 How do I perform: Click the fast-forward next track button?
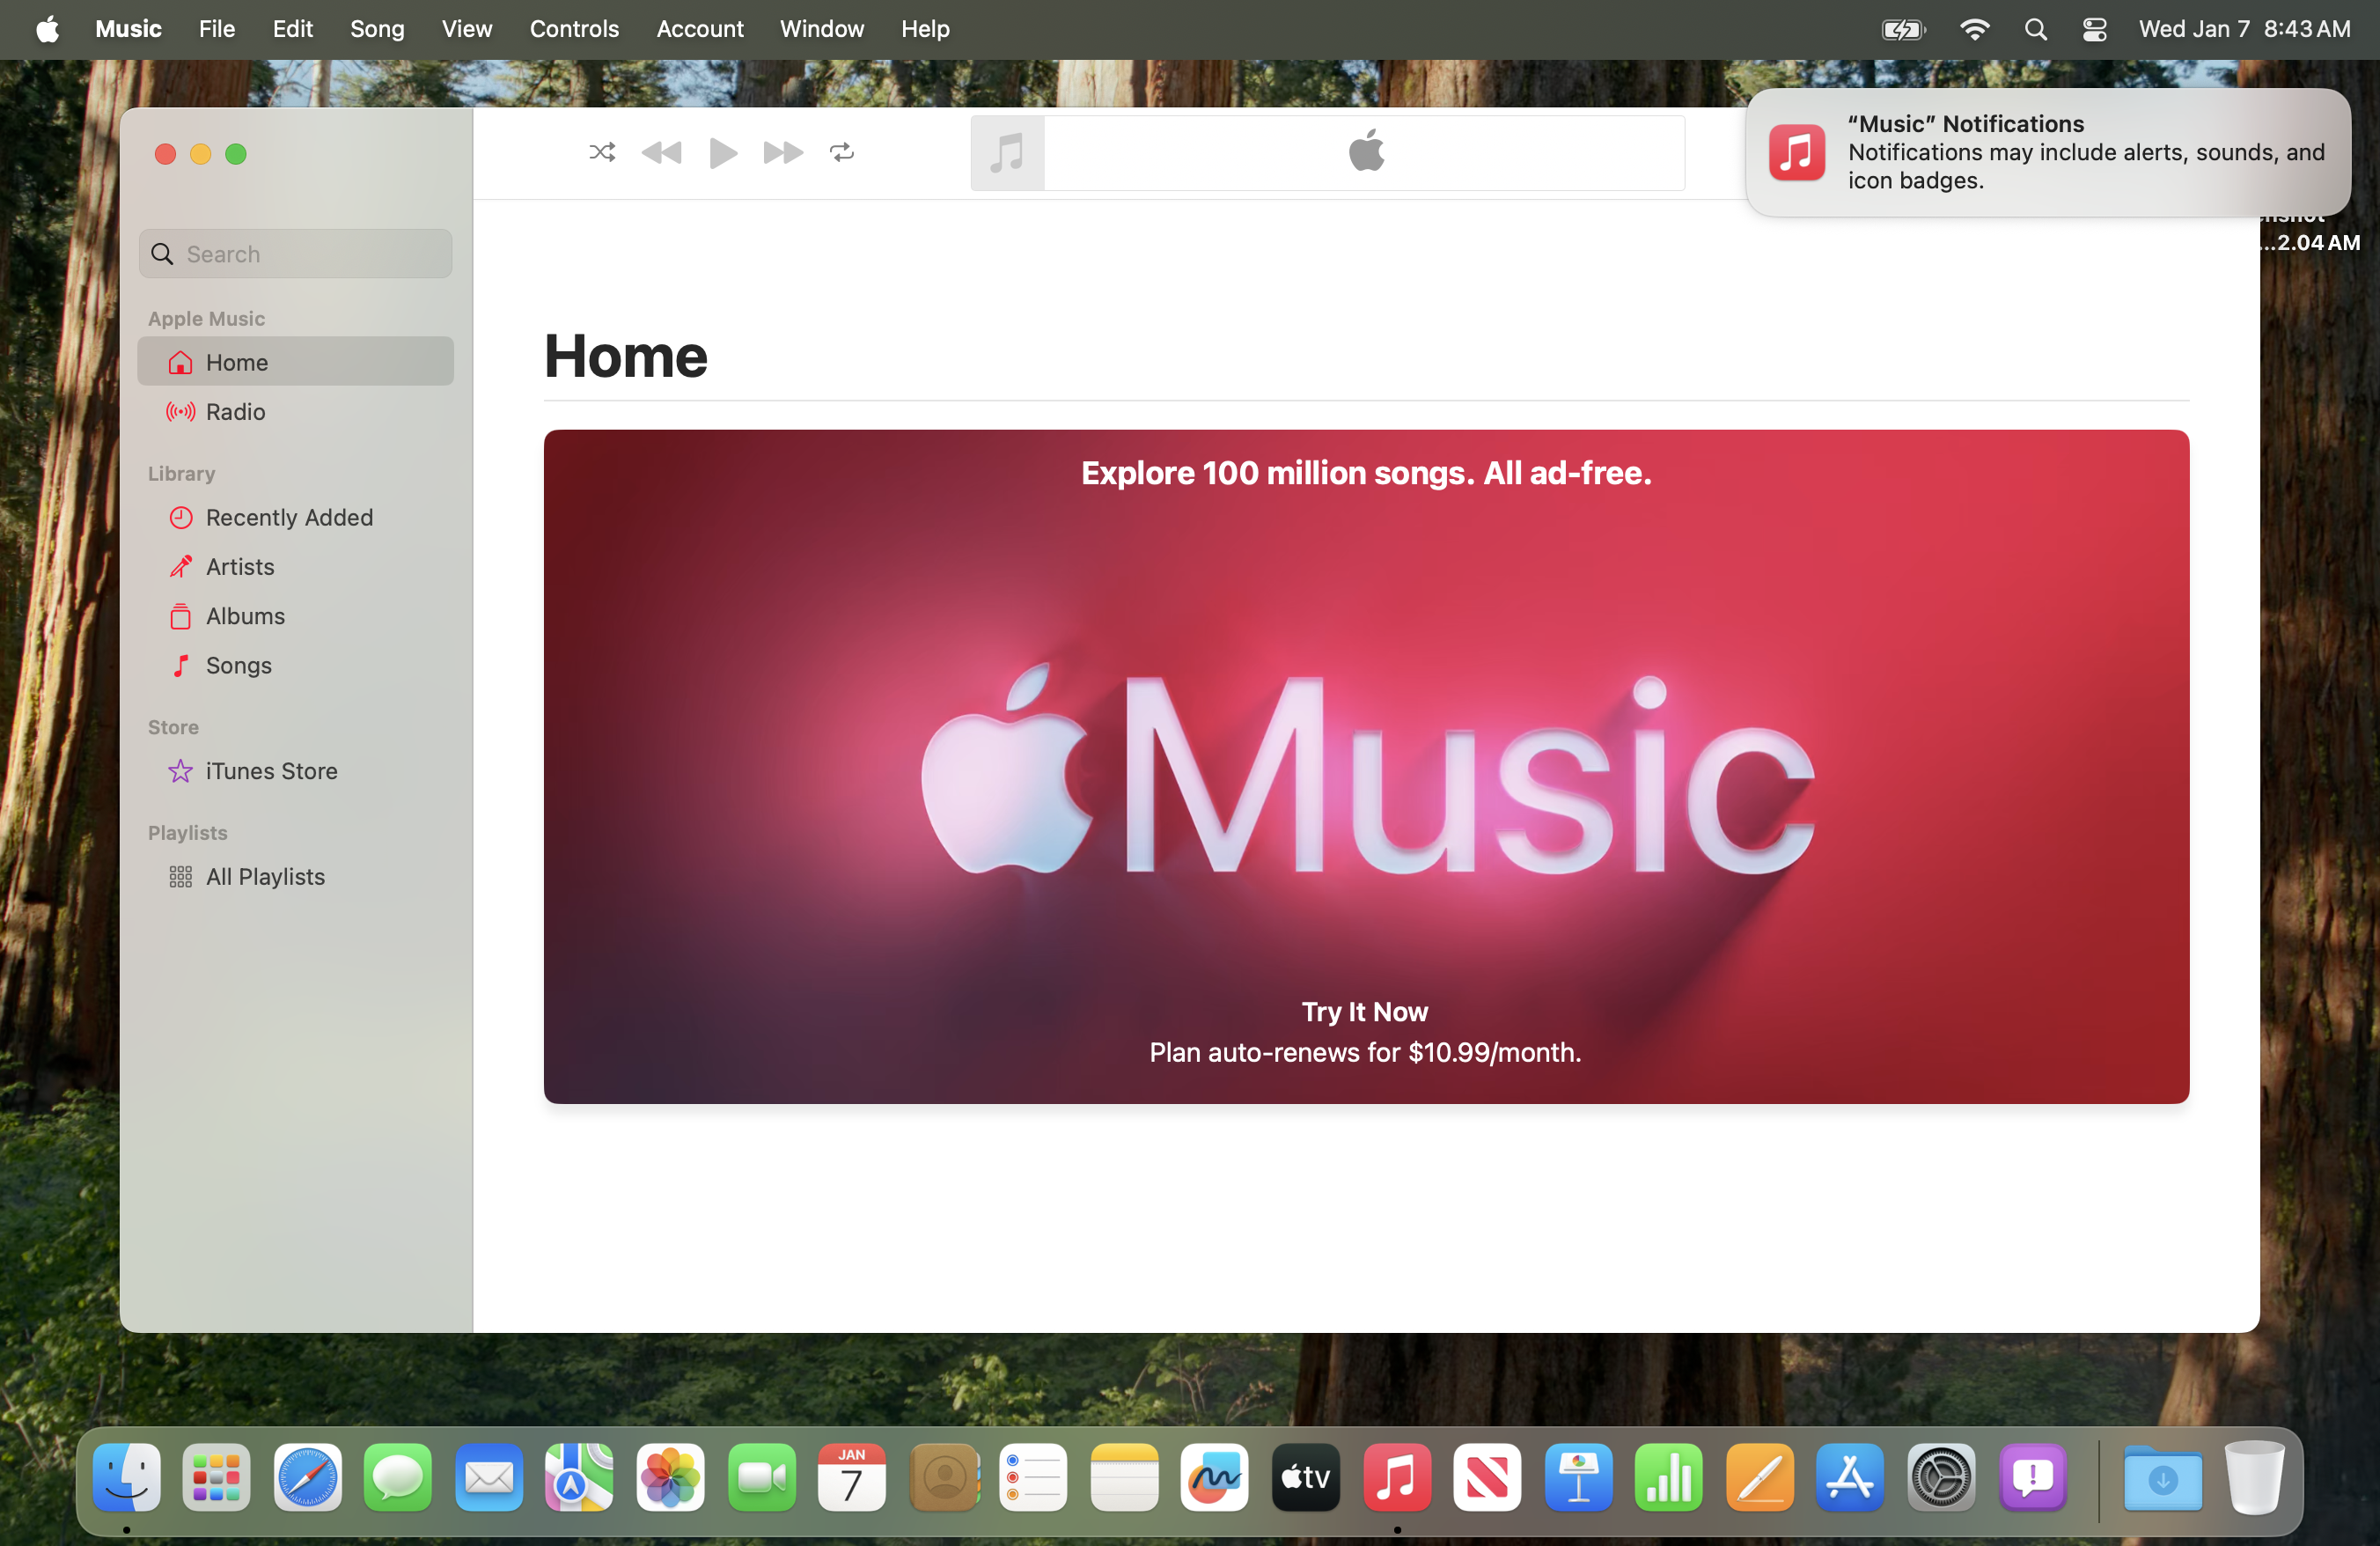click(782, 153)
